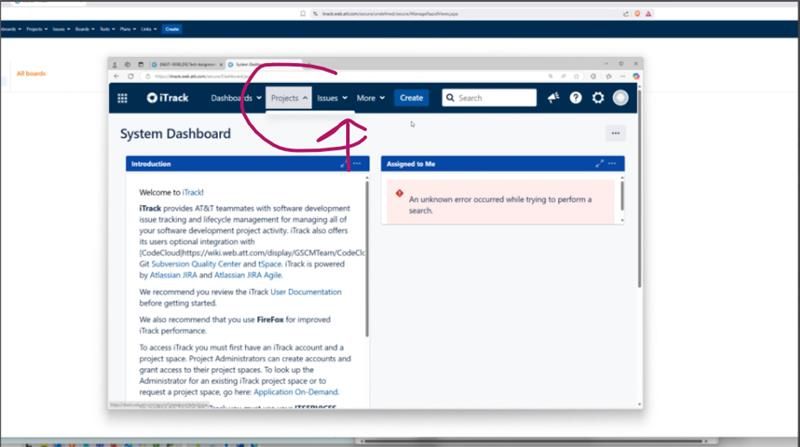Click the iTrack logo

point(167,97)
